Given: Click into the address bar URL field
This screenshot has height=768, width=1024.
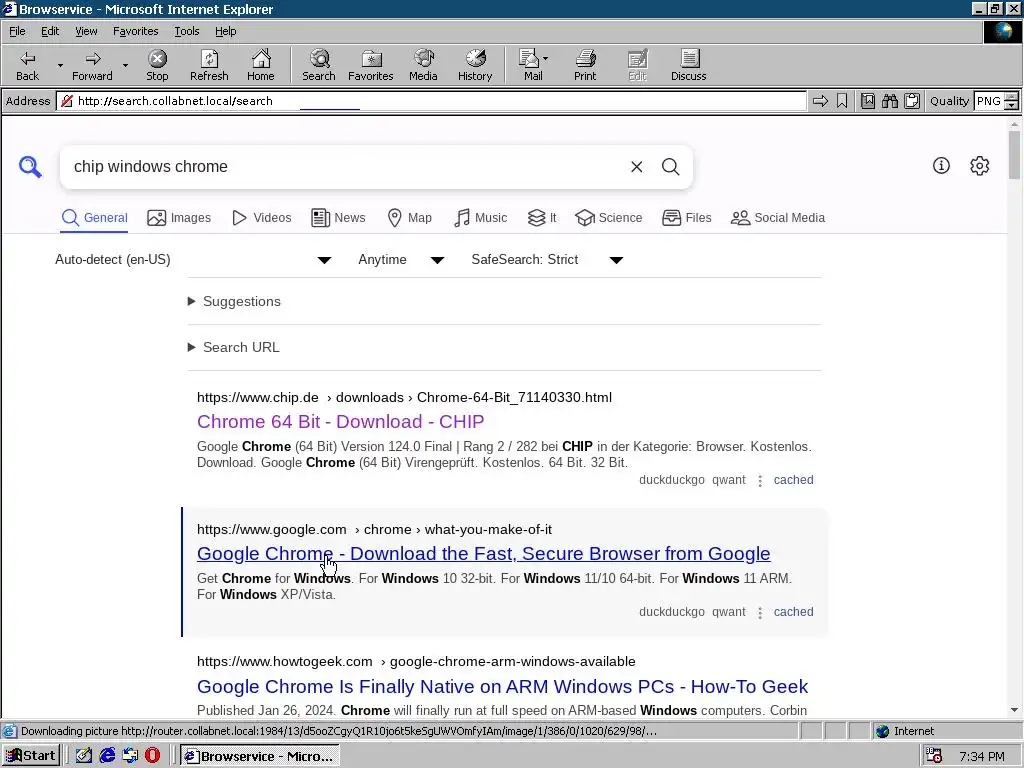Looking at the screenshot, I should [431, 101].
